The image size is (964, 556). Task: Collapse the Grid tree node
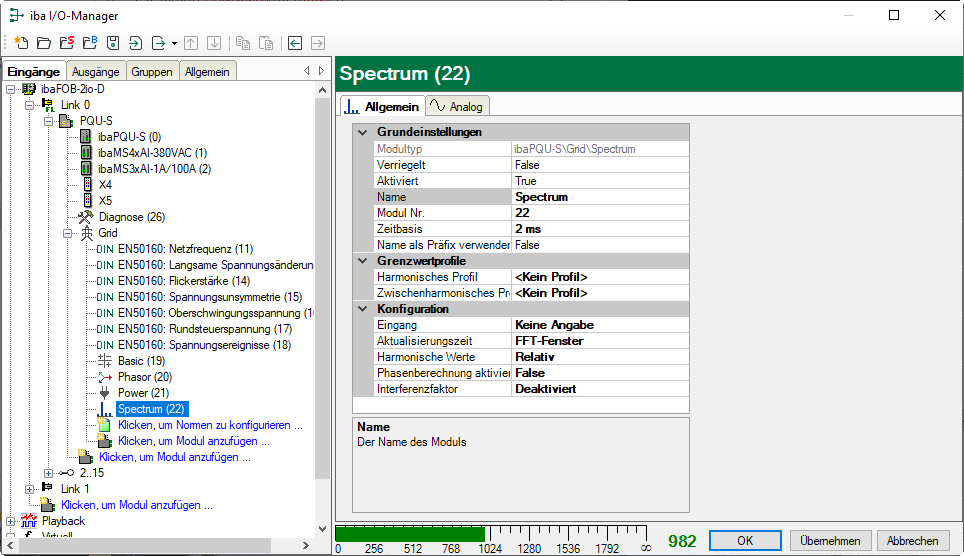click(68, 233)
